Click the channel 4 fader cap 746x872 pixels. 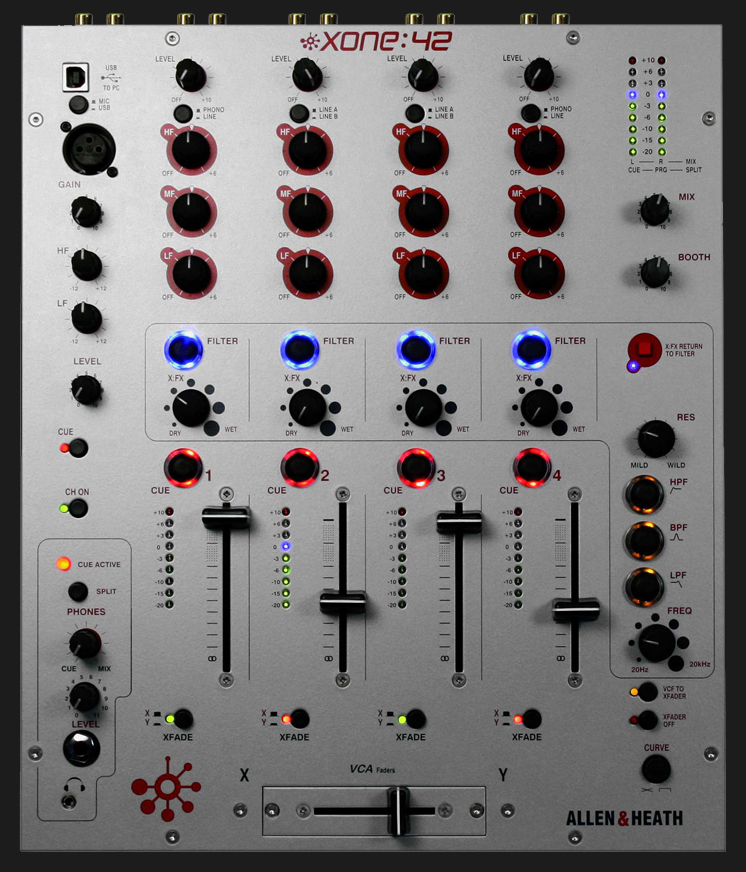(x=576, y=610)
